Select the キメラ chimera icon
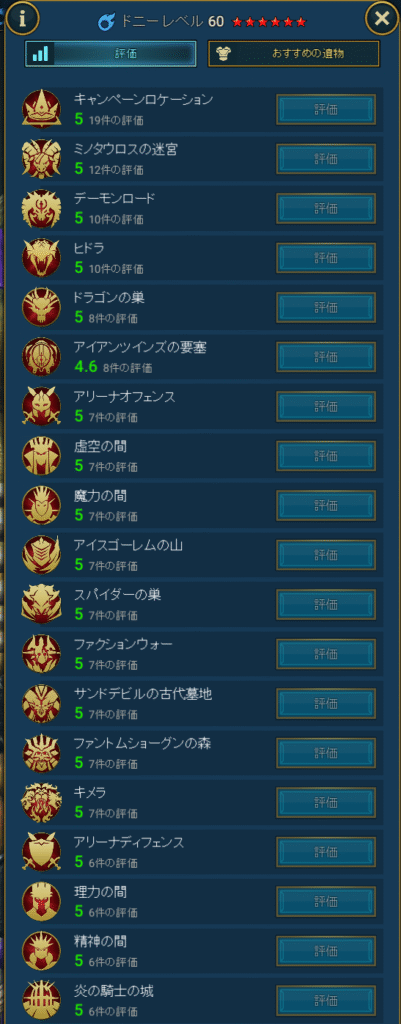The width and height of the screenshot is (401, 1024). tap(42, 802)
